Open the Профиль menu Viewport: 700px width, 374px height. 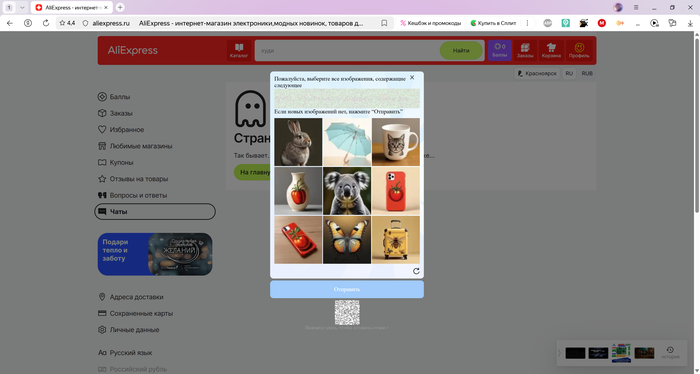tap(579, 50)
